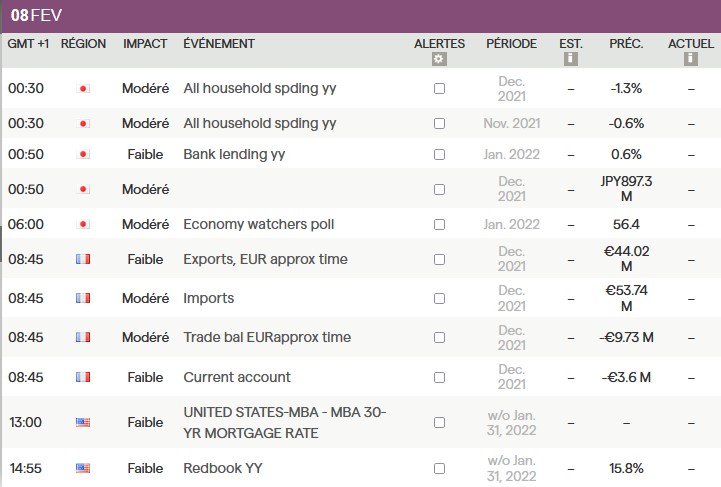The image size is (721, 487).
Task: Toggle alert for Imports event
Action: [x=439, y=298]
